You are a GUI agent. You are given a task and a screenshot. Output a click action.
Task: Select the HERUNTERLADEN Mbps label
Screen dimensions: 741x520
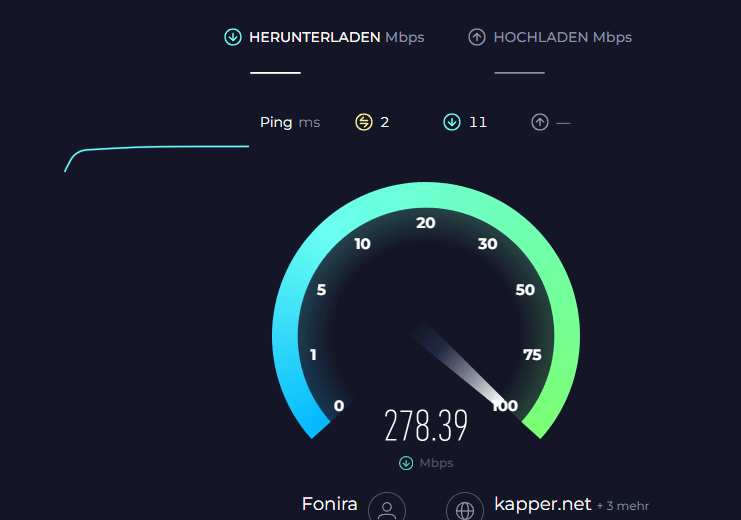click(336, 37)
